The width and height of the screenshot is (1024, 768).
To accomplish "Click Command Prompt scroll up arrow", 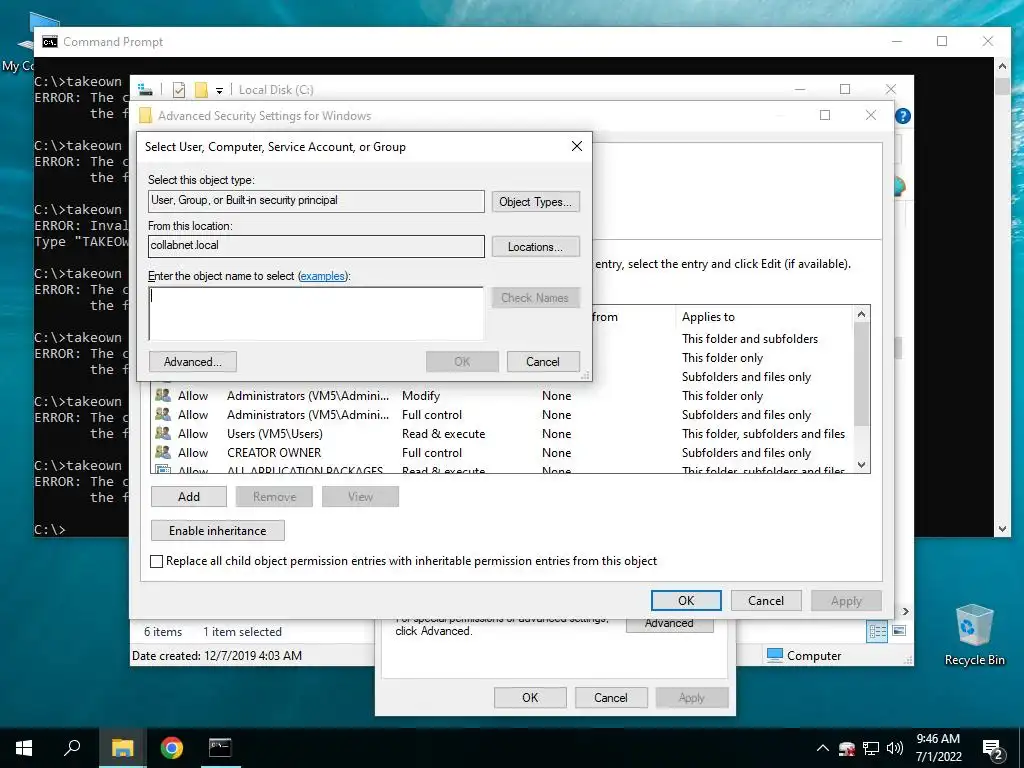I will (1002, 66).
